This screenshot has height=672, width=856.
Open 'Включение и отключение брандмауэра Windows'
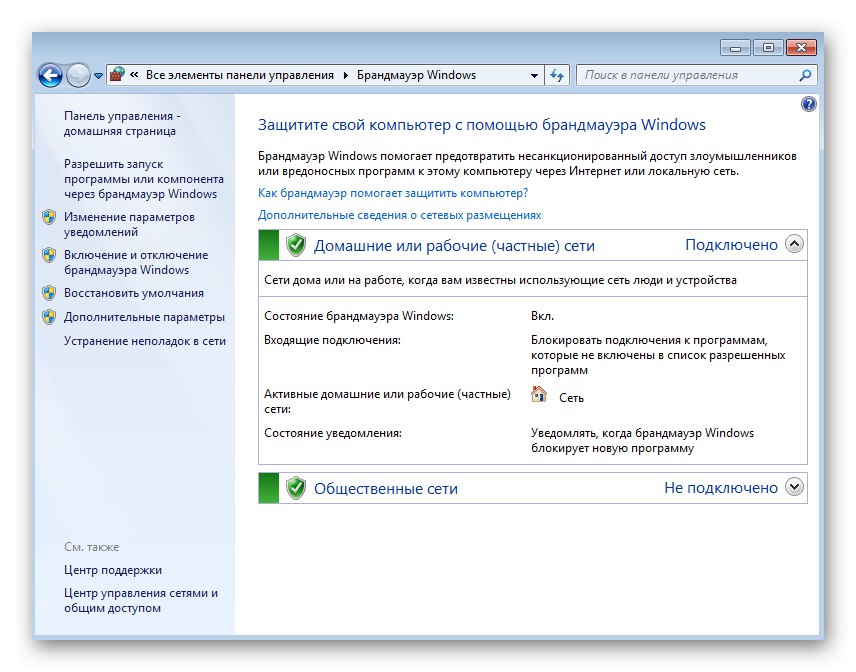(x=136, y=263)
